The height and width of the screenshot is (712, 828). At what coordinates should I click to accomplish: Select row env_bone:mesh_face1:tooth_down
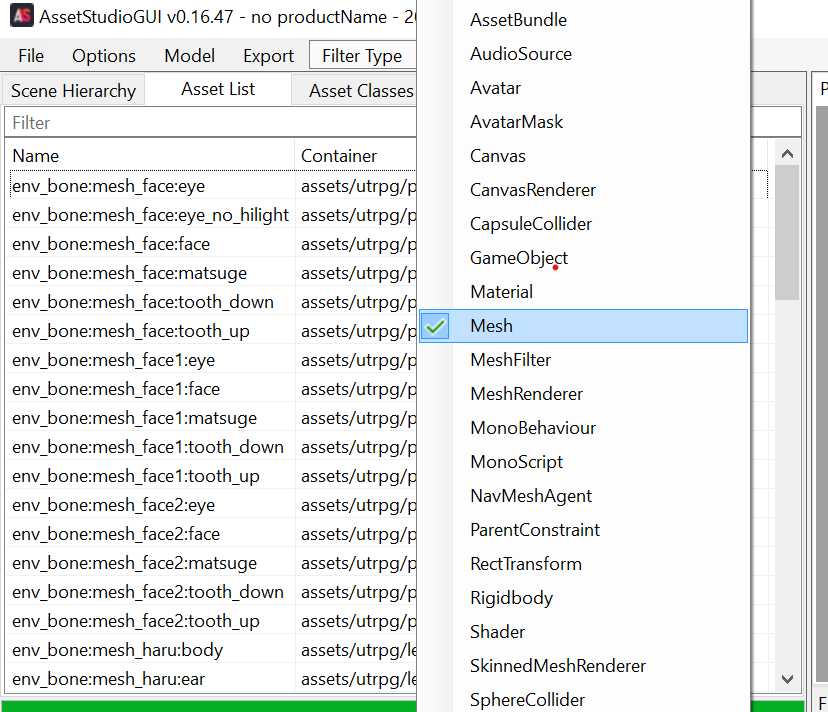point(211,447)
